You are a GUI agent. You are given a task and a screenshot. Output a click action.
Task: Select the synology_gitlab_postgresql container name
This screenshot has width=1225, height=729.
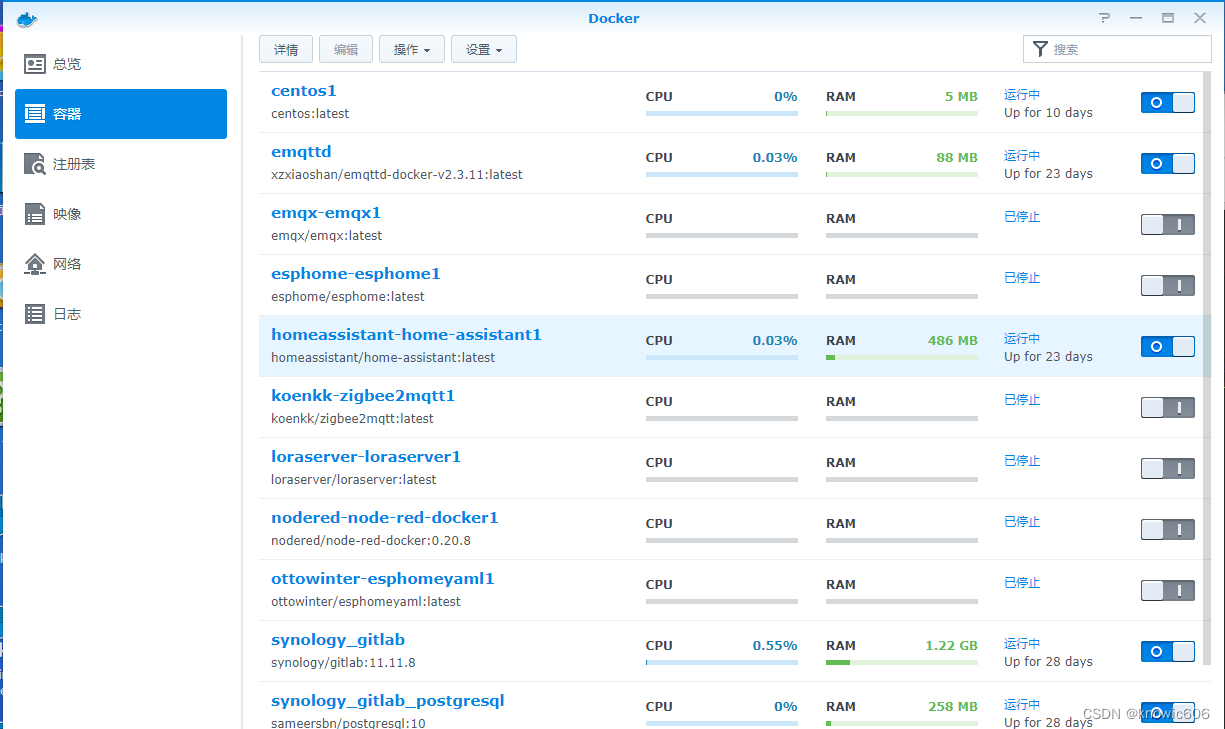[388, 701]
